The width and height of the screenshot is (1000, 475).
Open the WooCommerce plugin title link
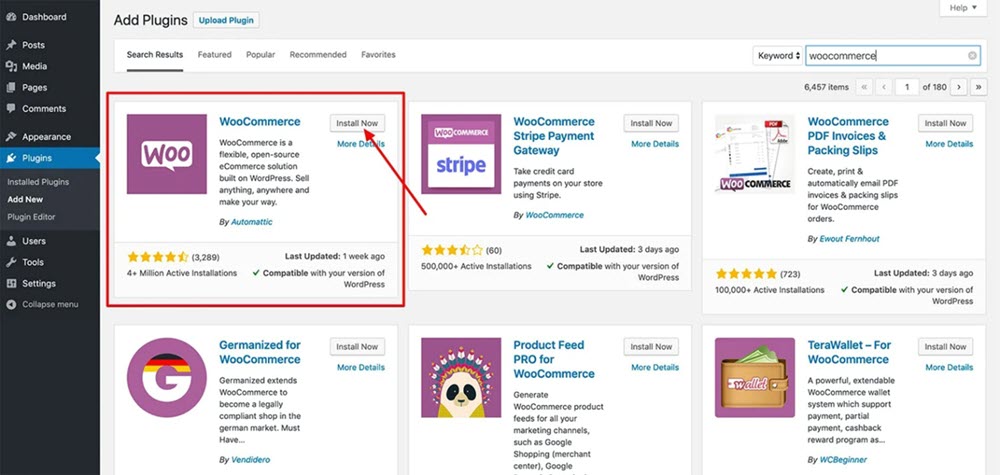pos(260,121)
